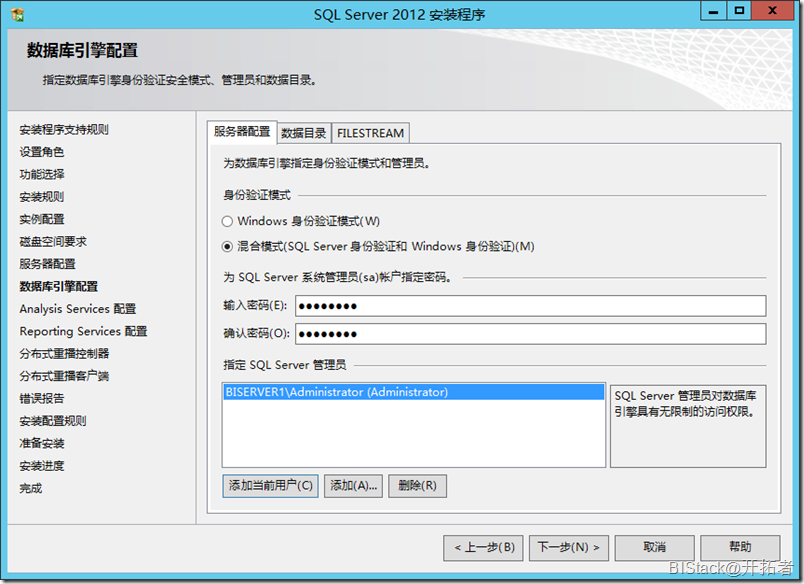Click 磁盘空间要求 in the step list
Screen dimensions: 804x584
pyautogui.click(x=53, y=241)
